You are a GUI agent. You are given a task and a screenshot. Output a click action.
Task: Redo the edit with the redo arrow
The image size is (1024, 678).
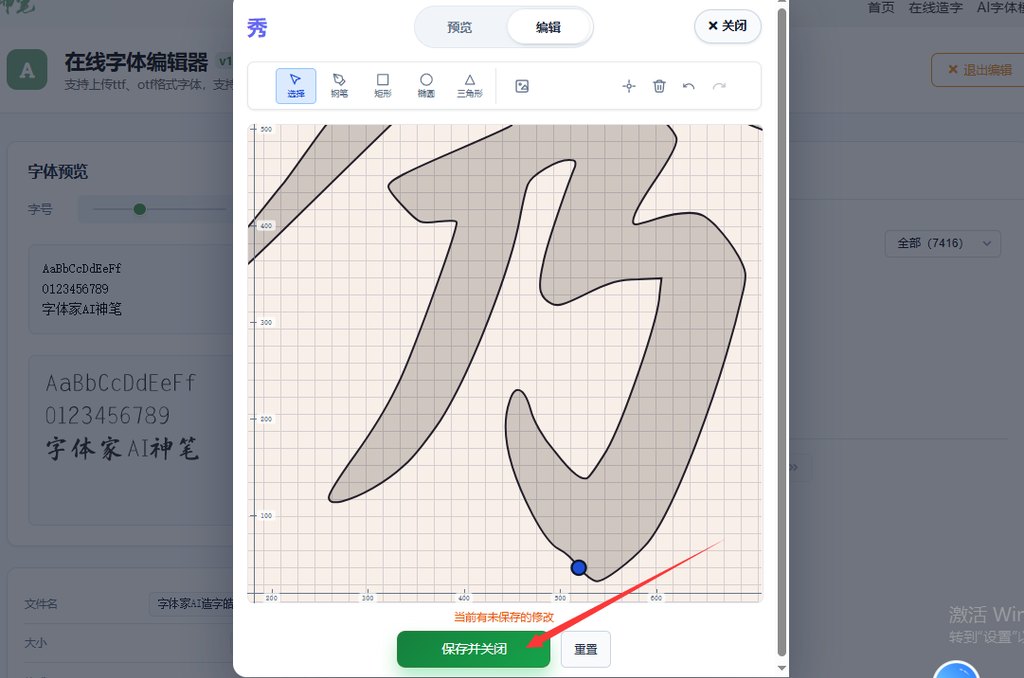point(720,86)
